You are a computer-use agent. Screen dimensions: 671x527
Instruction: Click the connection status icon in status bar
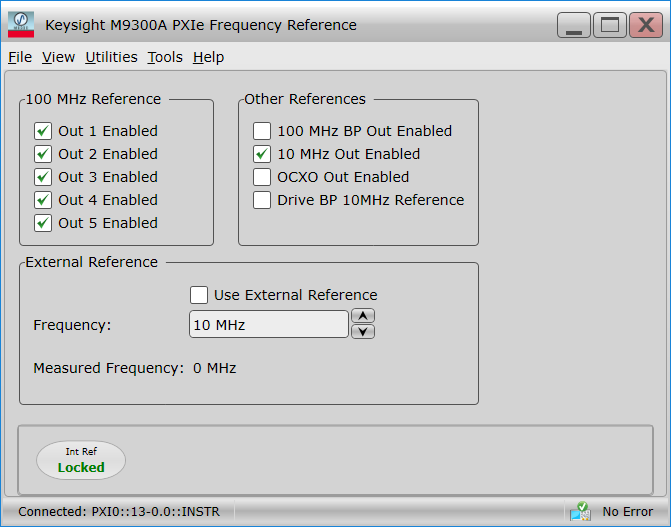(x=580, y=511)
